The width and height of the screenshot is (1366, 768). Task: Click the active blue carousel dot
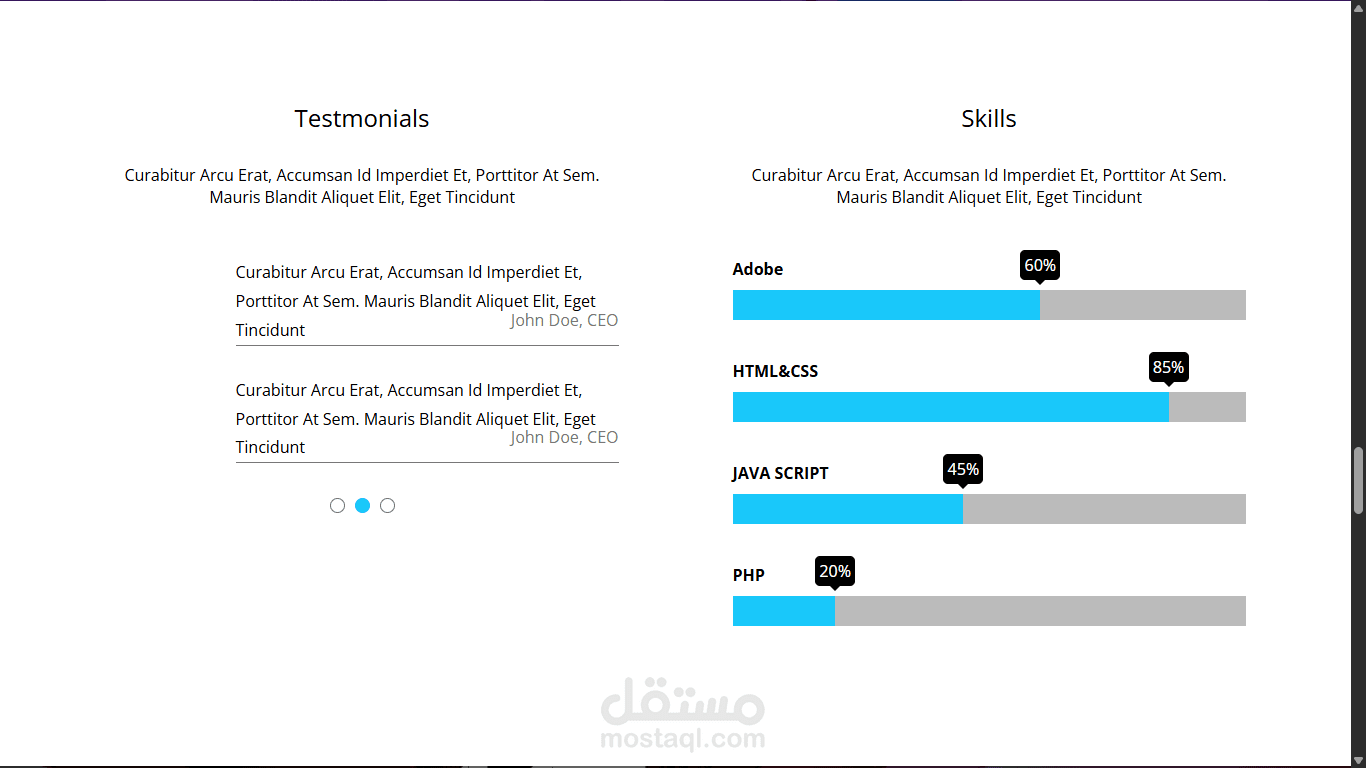coord(362,506)
